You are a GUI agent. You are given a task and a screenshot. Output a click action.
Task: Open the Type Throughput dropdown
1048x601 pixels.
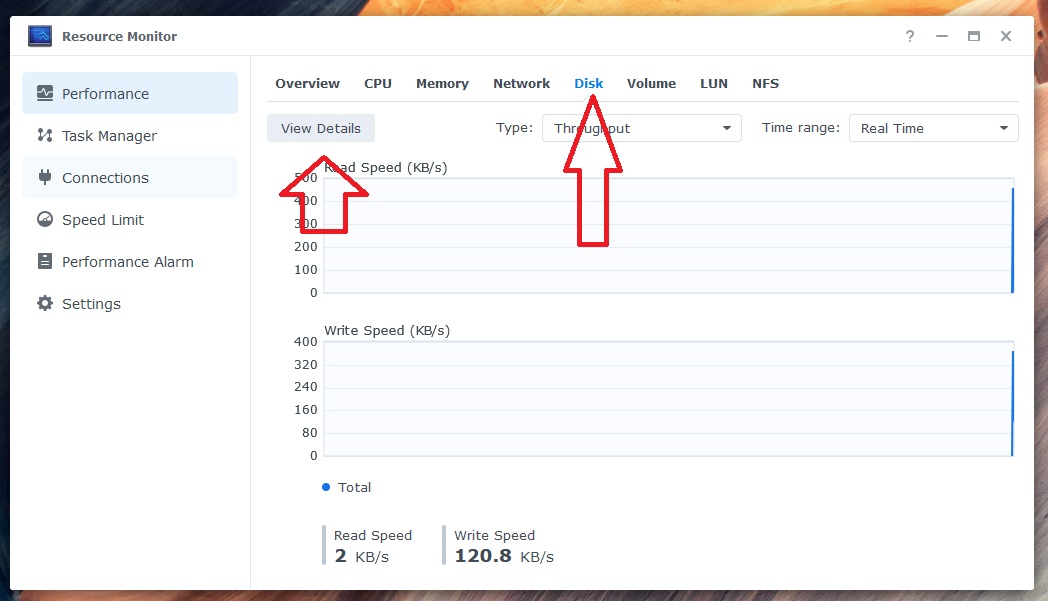pos(641,128)
